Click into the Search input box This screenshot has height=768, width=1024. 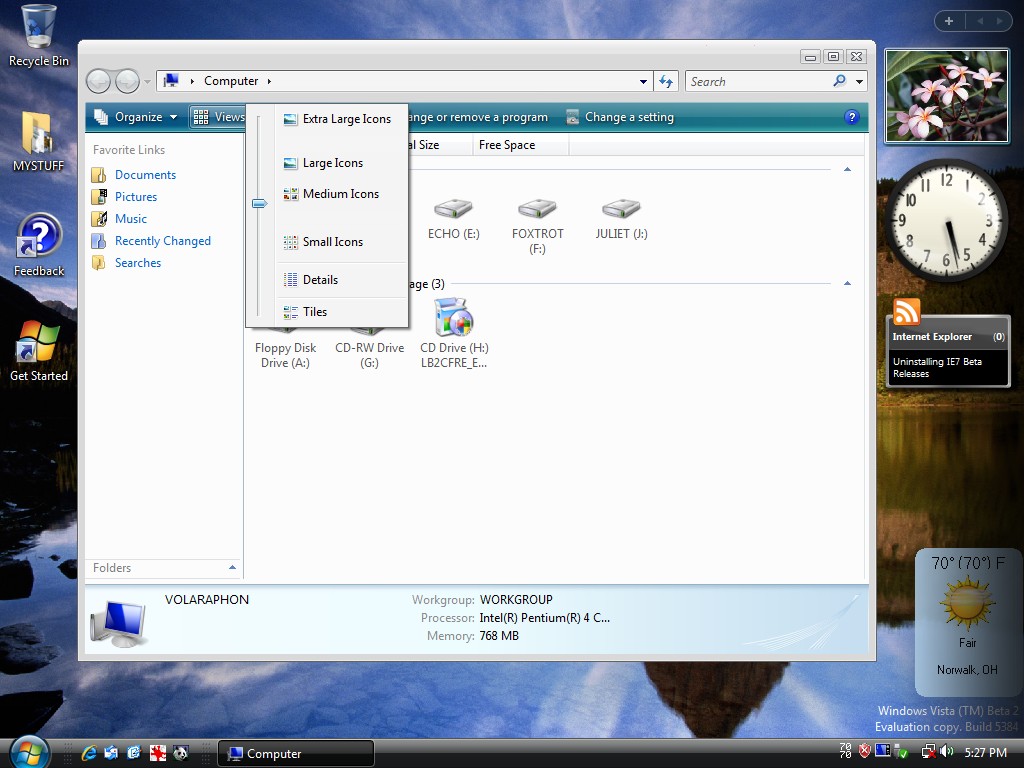point(758,82)
